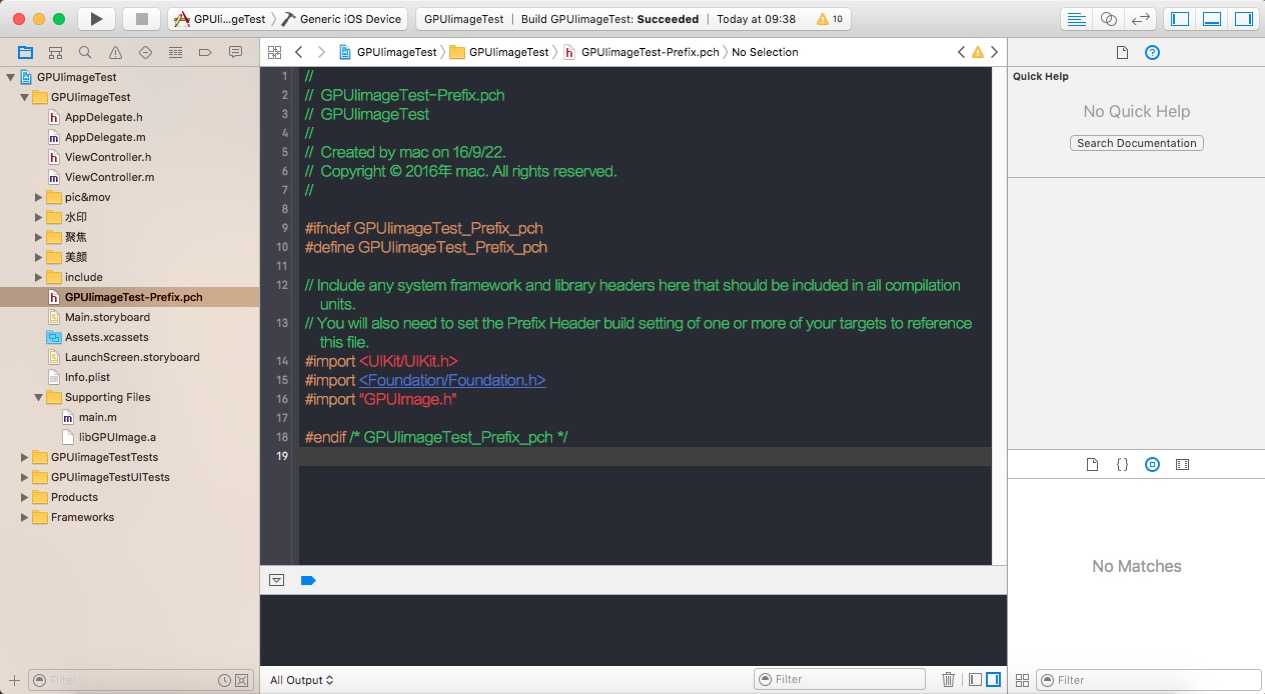Show the variables view pane
This screenshot has height=694, width=1265.
(975, 680)
